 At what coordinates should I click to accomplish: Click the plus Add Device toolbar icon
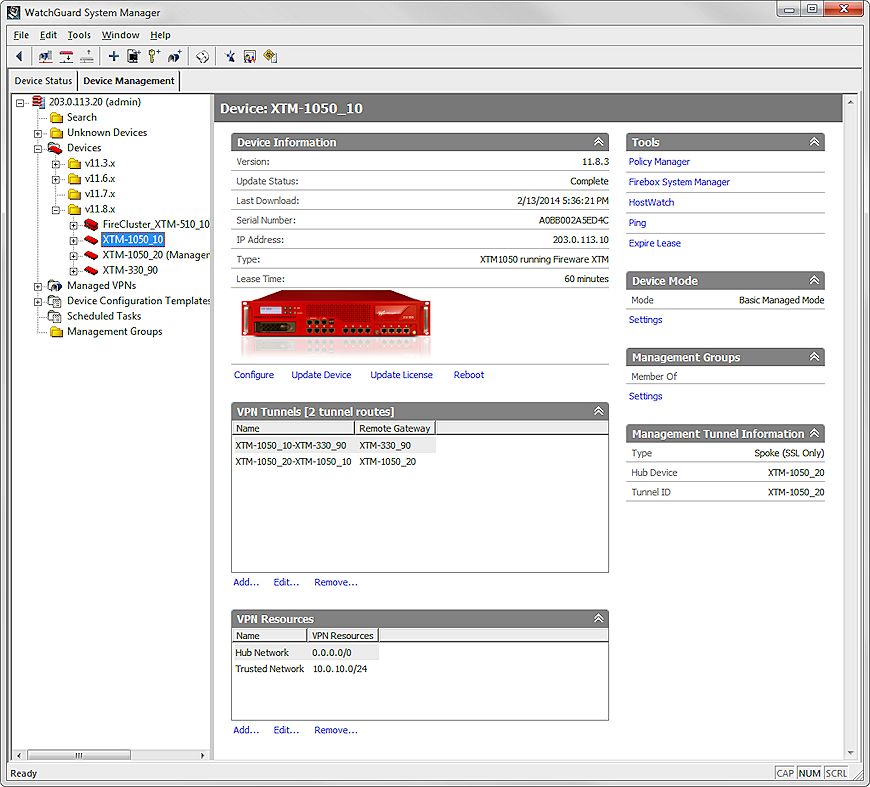coord(112,56)
